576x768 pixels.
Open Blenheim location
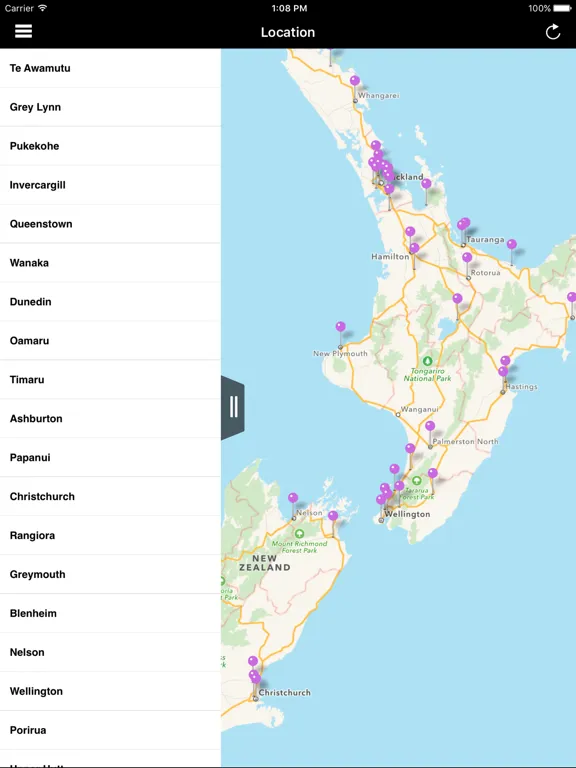[x=110, y=613]
